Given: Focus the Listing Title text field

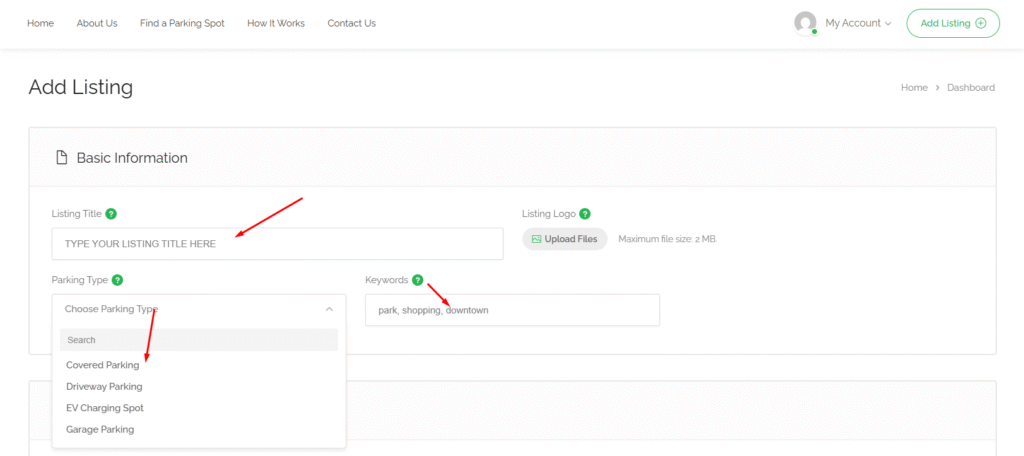Looking at the screenshot, I should tap(277, 244).
